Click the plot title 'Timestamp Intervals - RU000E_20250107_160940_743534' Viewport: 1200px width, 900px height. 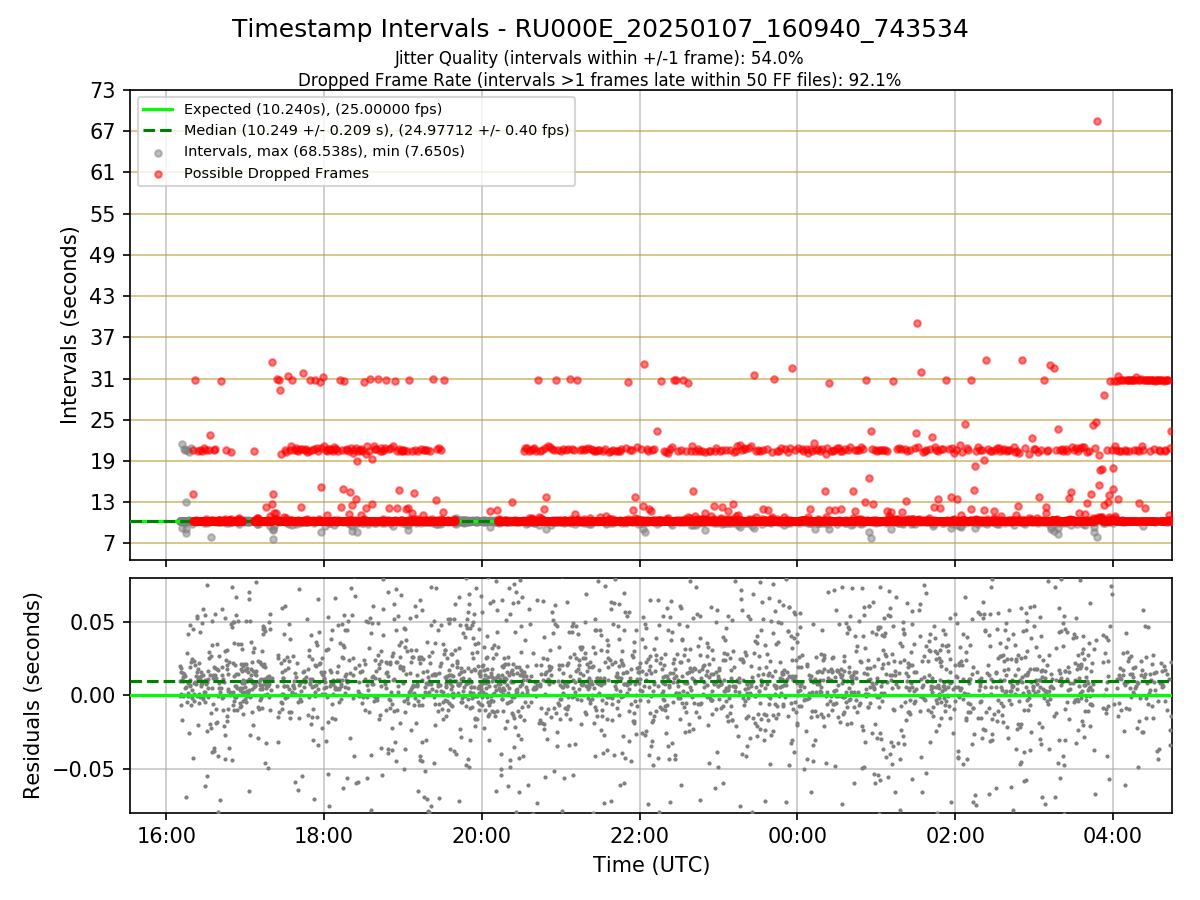click(600, 29)
